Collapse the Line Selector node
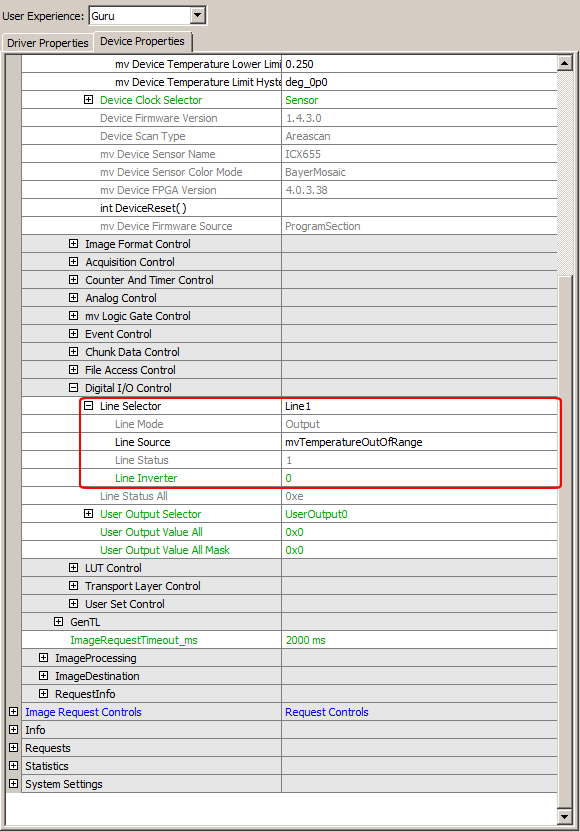Screen dimensions: 580x832 pyautogui.click(x=89, y=406)
